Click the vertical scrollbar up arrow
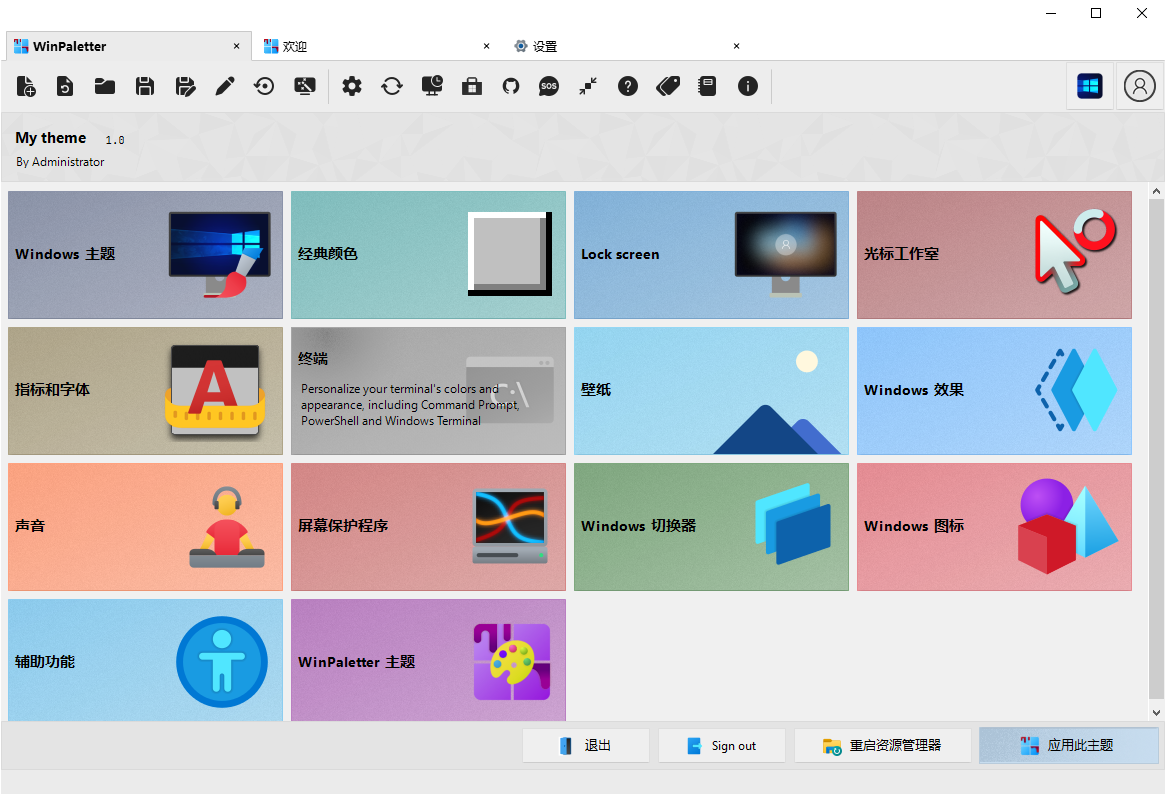This screenshot has width=1166, height=795. [x=1156, y=192]
